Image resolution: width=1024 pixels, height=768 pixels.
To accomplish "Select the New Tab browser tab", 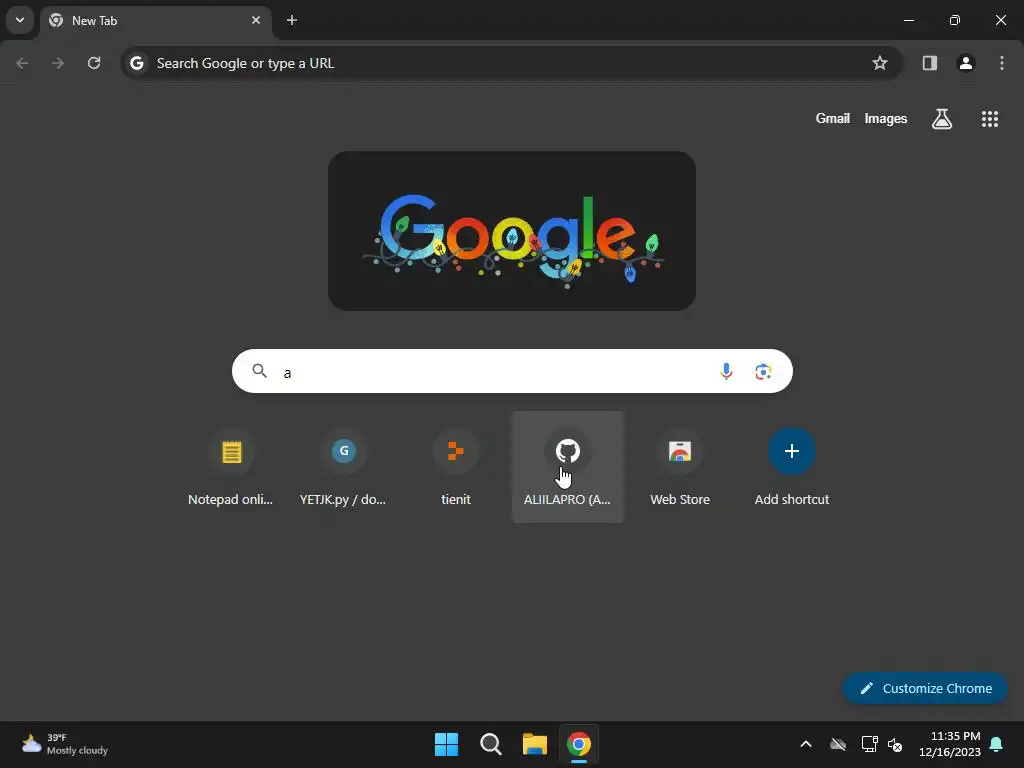I will [155, 21].
